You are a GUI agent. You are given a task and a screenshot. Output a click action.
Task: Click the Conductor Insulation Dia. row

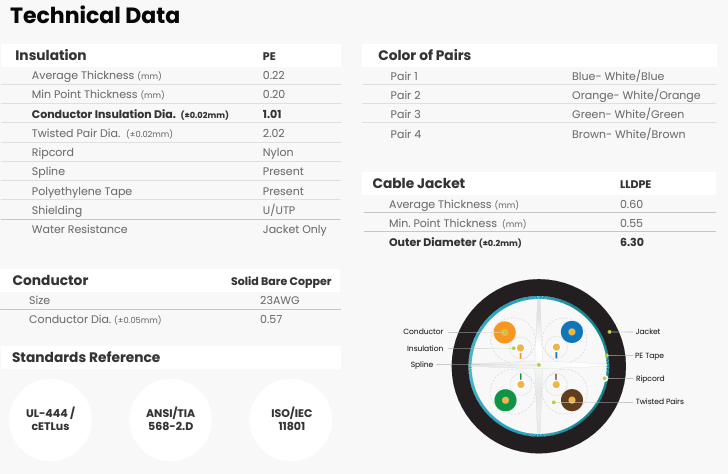[x=171, y=114]
